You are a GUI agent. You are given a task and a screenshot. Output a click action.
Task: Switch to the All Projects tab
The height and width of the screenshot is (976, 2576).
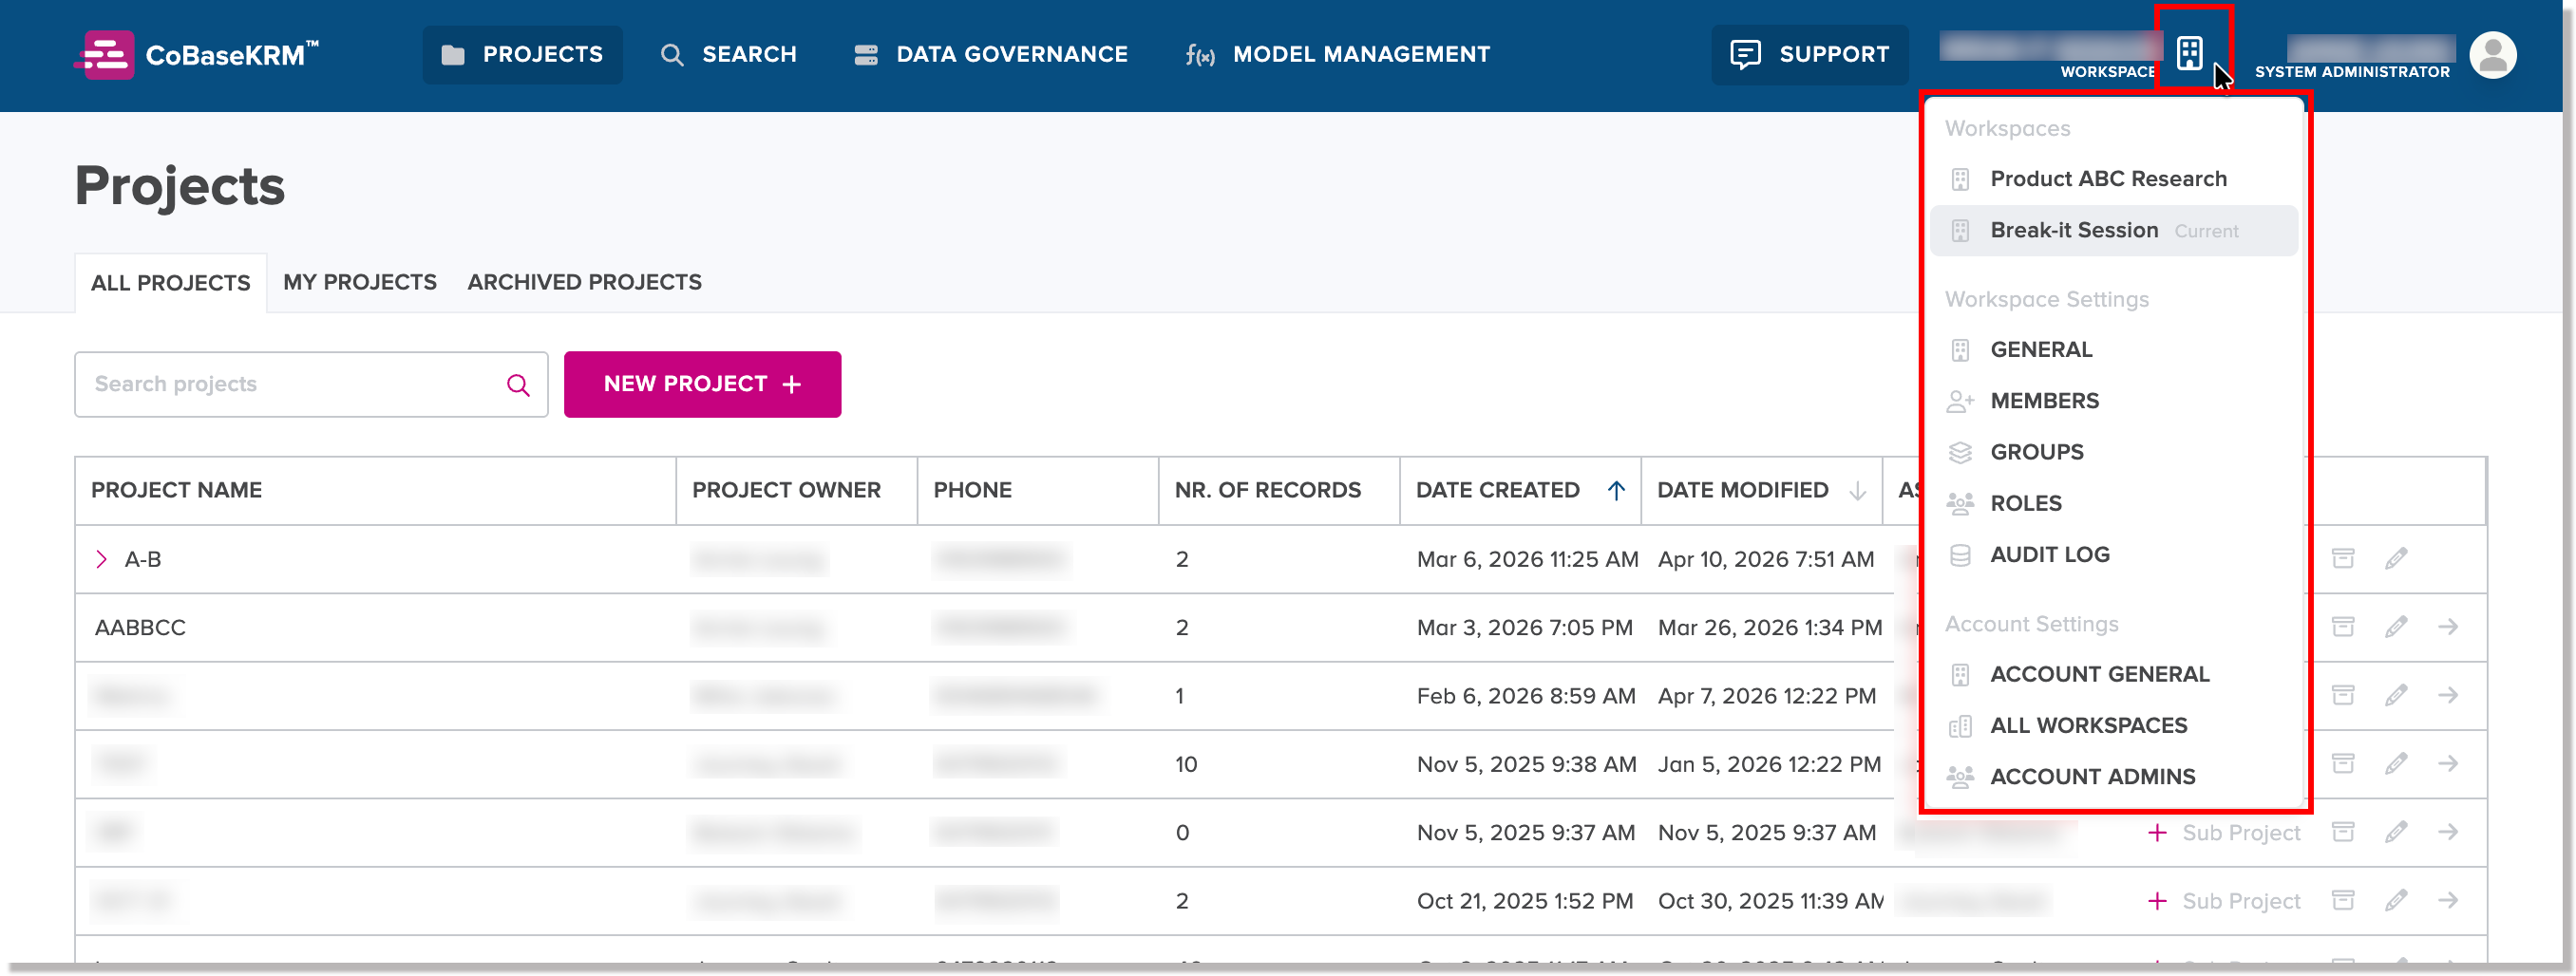[x=170, y=283]
